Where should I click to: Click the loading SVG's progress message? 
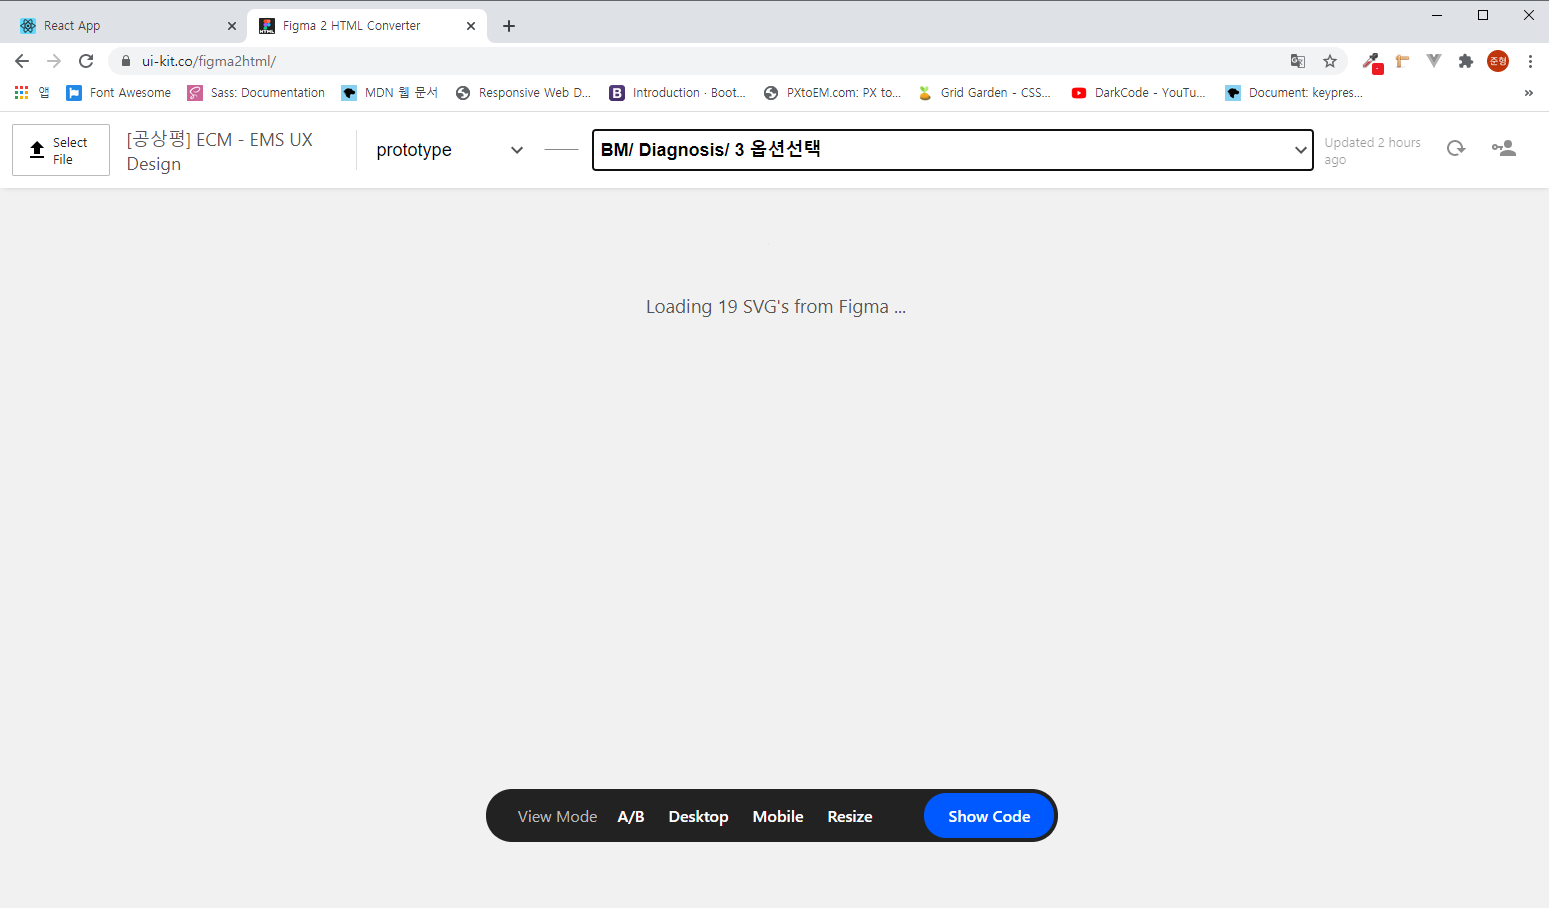pos(775,306)
